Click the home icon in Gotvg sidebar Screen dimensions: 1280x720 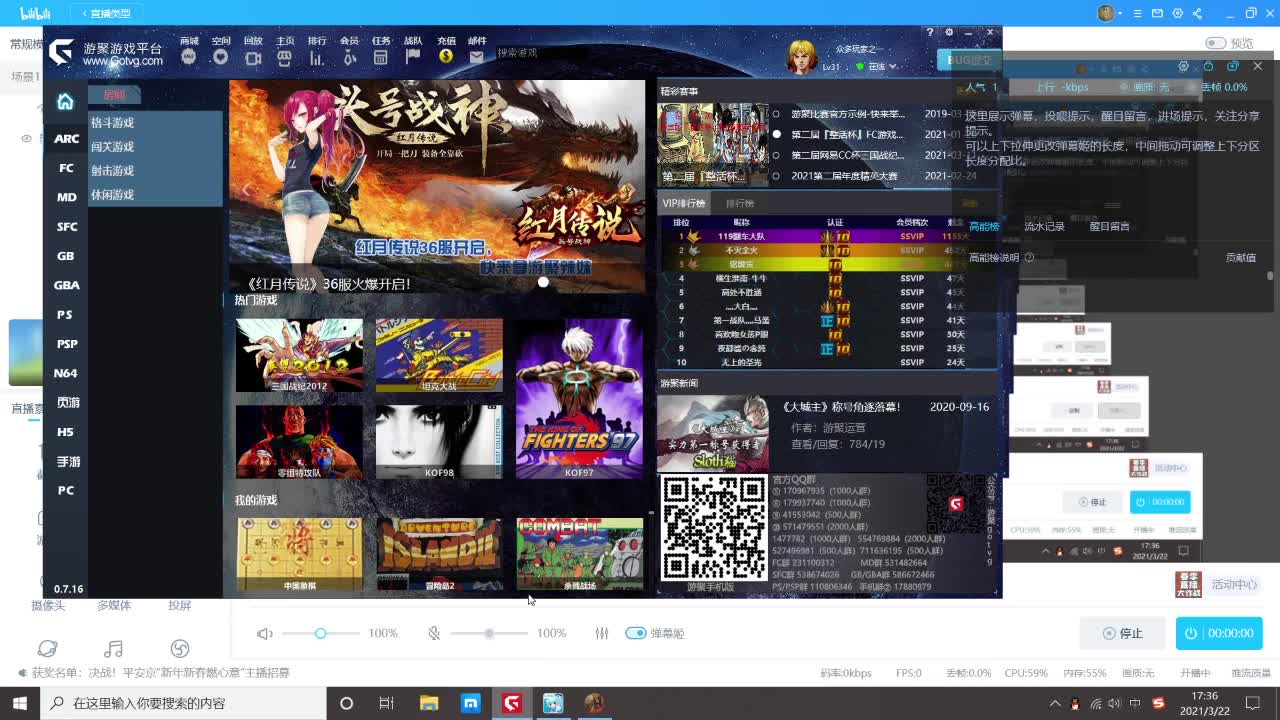(x=65, y=102)
